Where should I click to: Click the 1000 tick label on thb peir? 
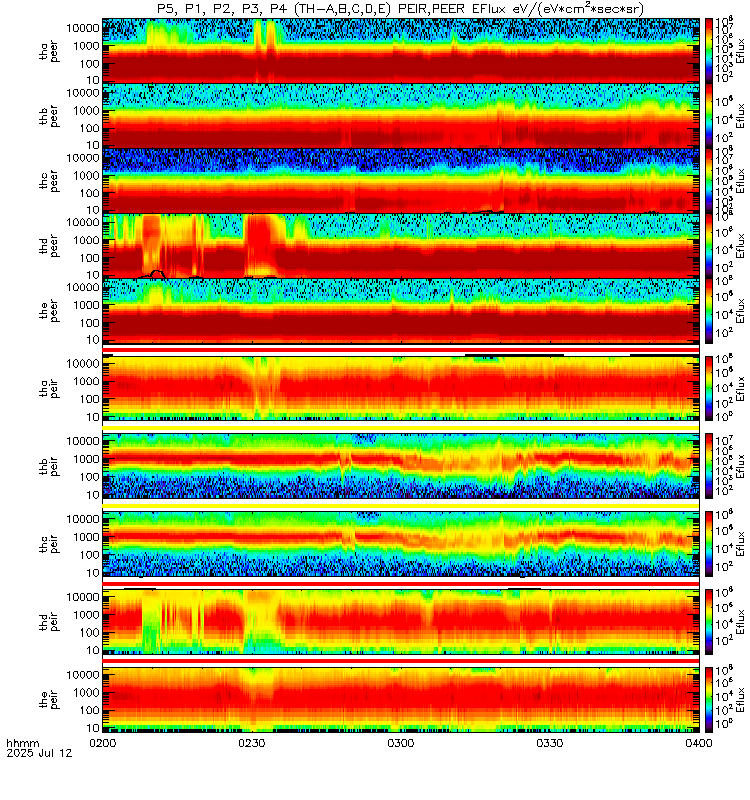pos(86,459)
